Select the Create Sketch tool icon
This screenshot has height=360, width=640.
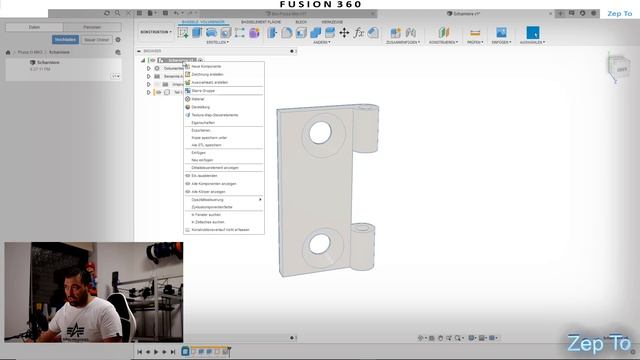click(x=183, y=33)
